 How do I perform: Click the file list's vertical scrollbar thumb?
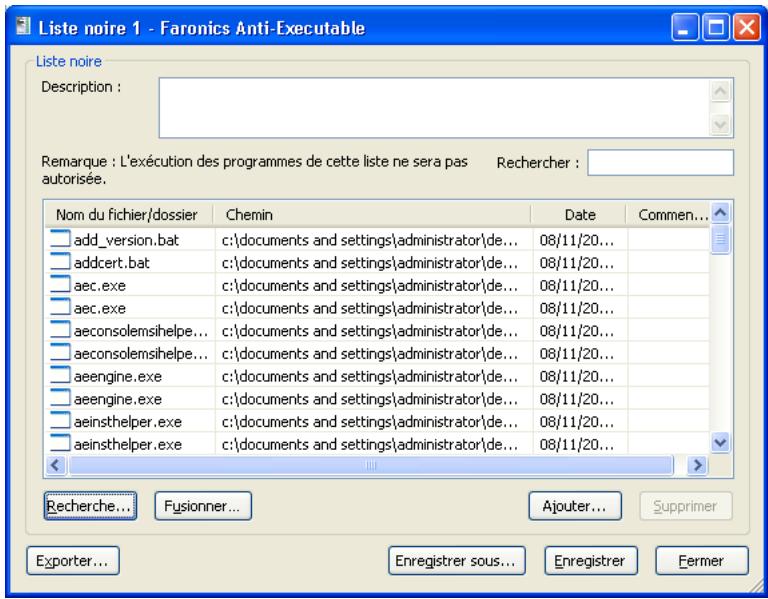[x=720, y=239]
